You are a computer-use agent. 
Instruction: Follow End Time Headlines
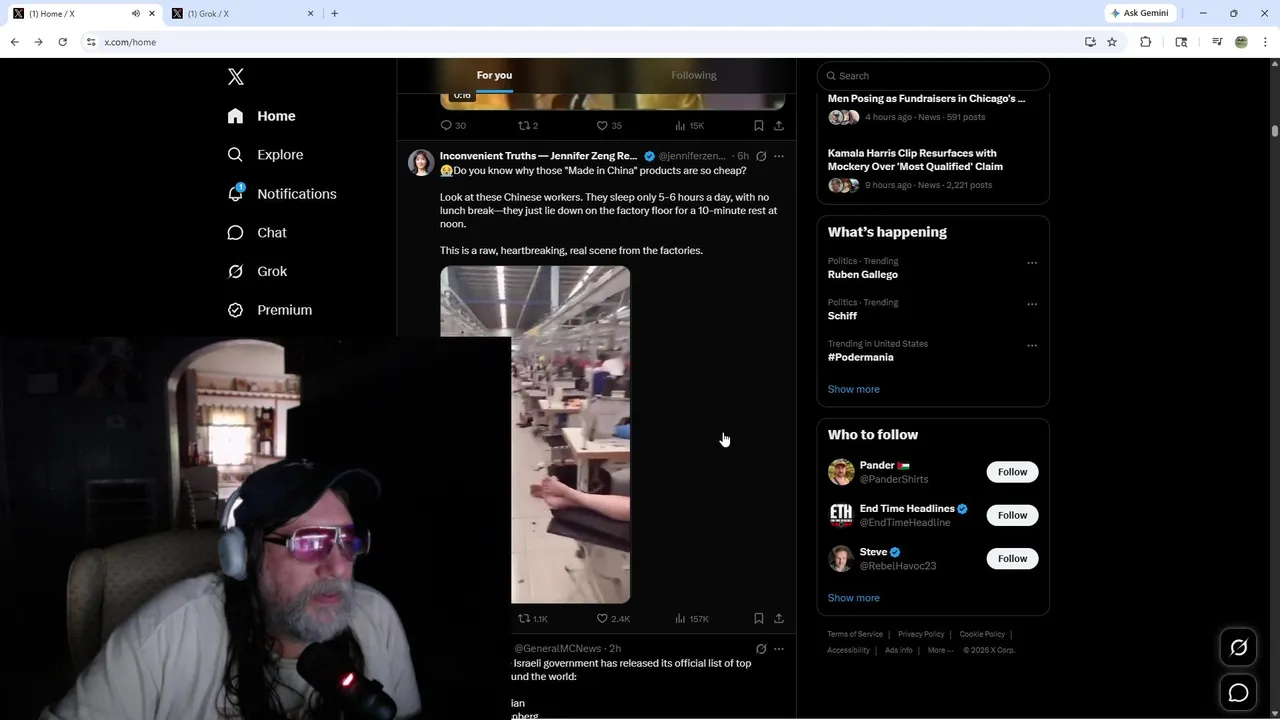(x=1012, y=515)
